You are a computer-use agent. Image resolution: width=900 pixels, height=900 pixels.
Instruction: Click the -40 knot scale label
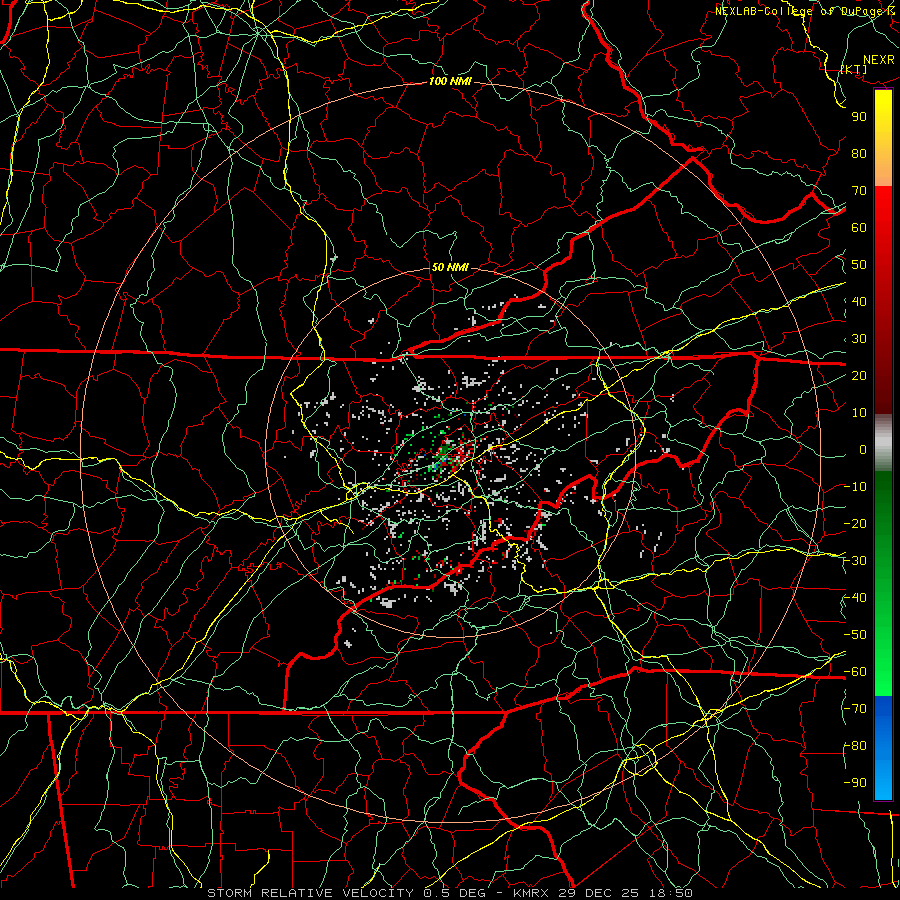[855, 598]
